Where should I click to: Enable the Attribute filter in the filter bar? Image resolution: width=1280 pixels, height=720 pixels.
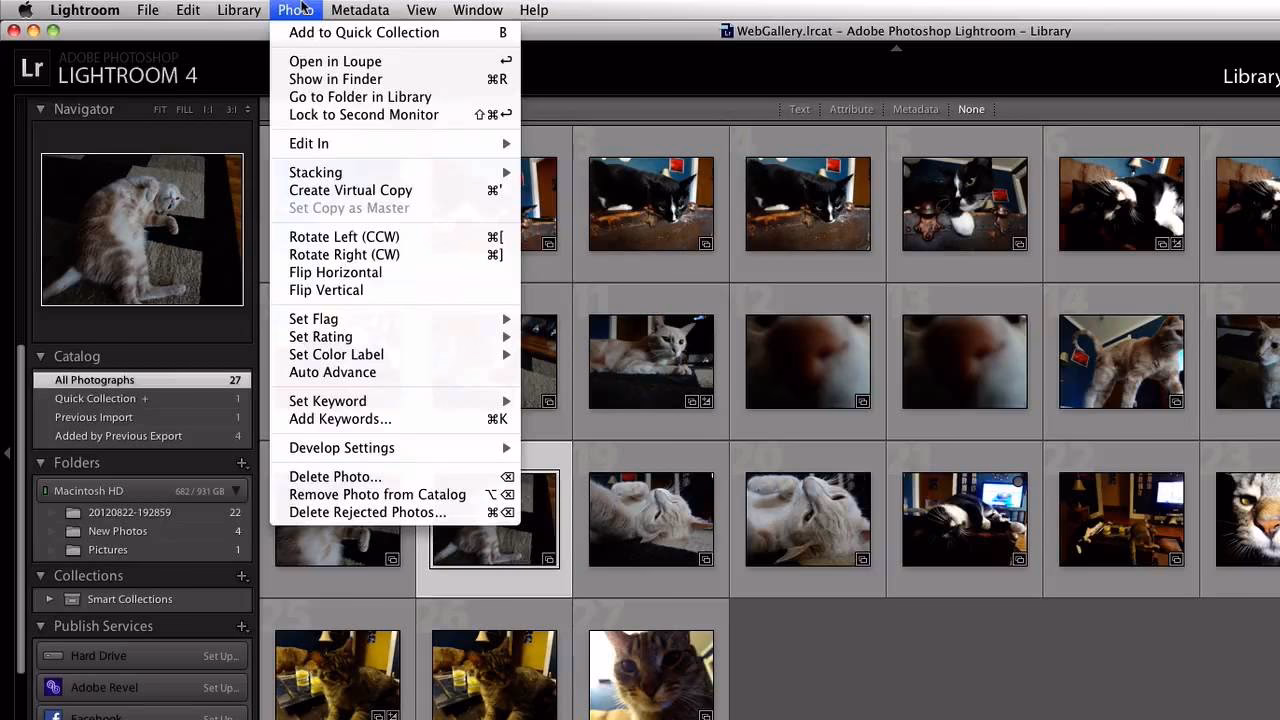(851, 109)
